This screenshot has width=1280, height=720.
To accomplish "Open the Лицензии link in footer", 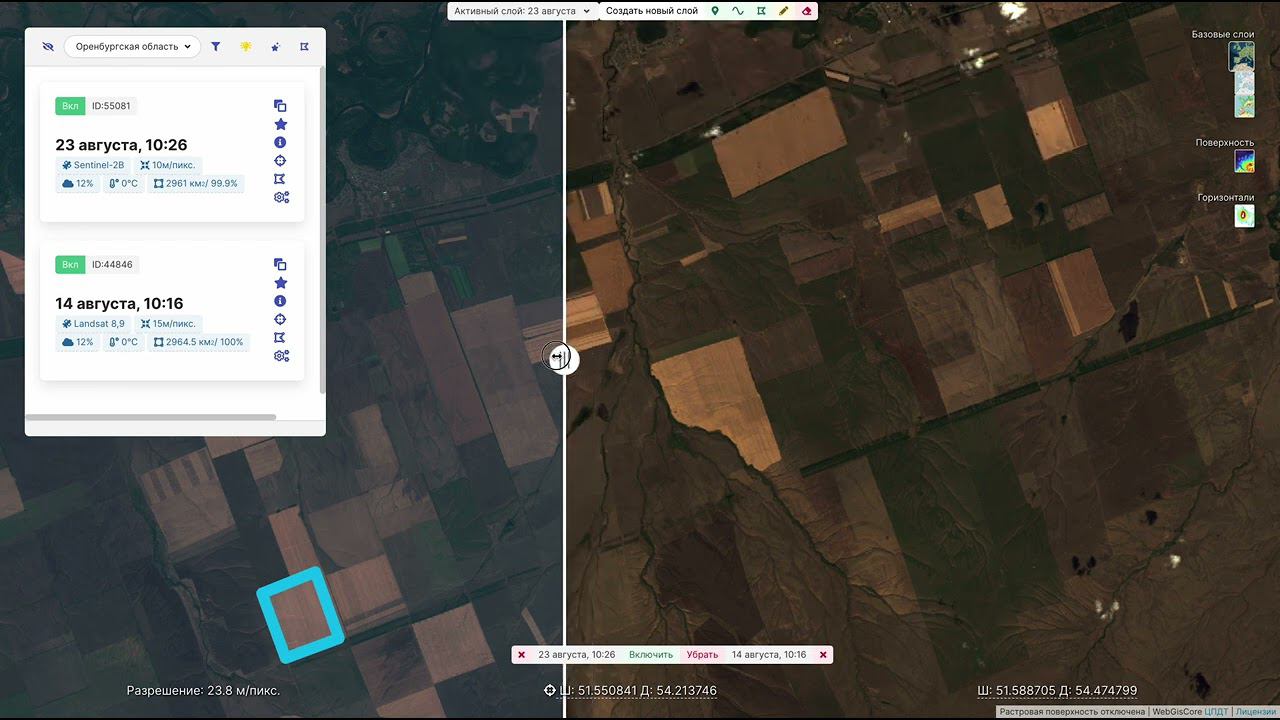I will [x=1255, y=712].
